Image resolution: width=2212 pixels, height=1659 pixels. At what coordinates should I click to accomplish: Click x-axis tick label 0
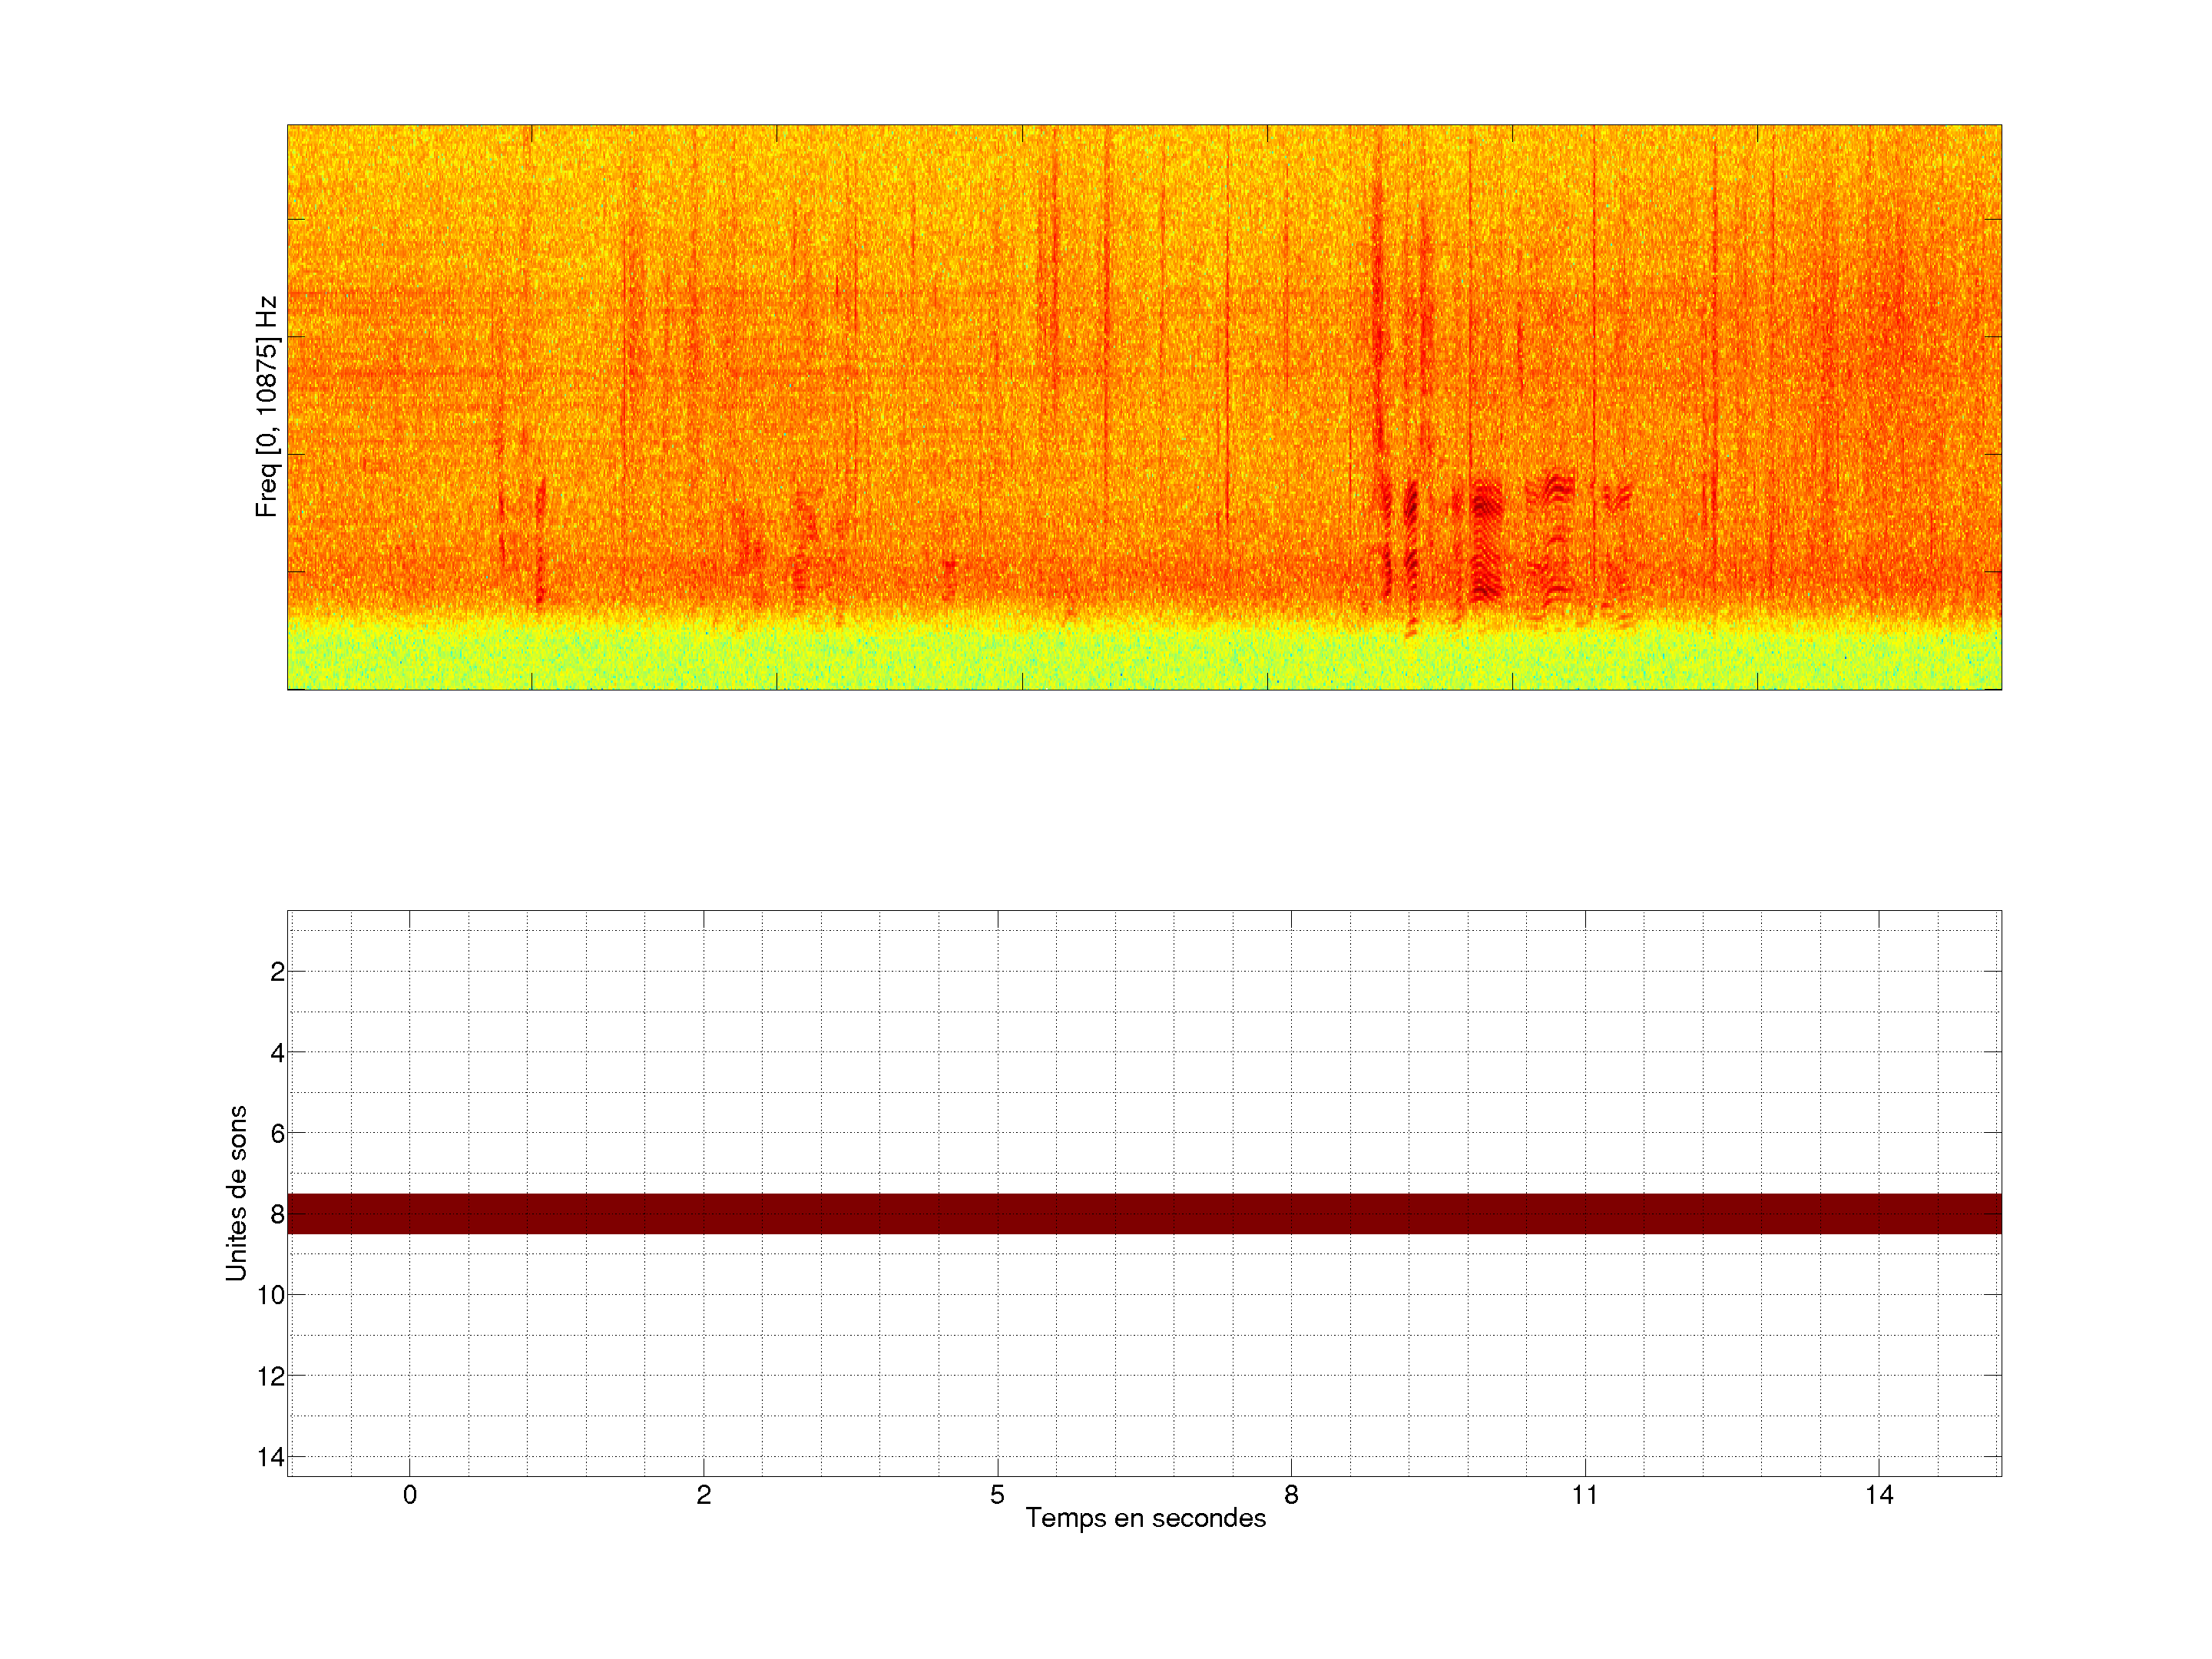410,1495
